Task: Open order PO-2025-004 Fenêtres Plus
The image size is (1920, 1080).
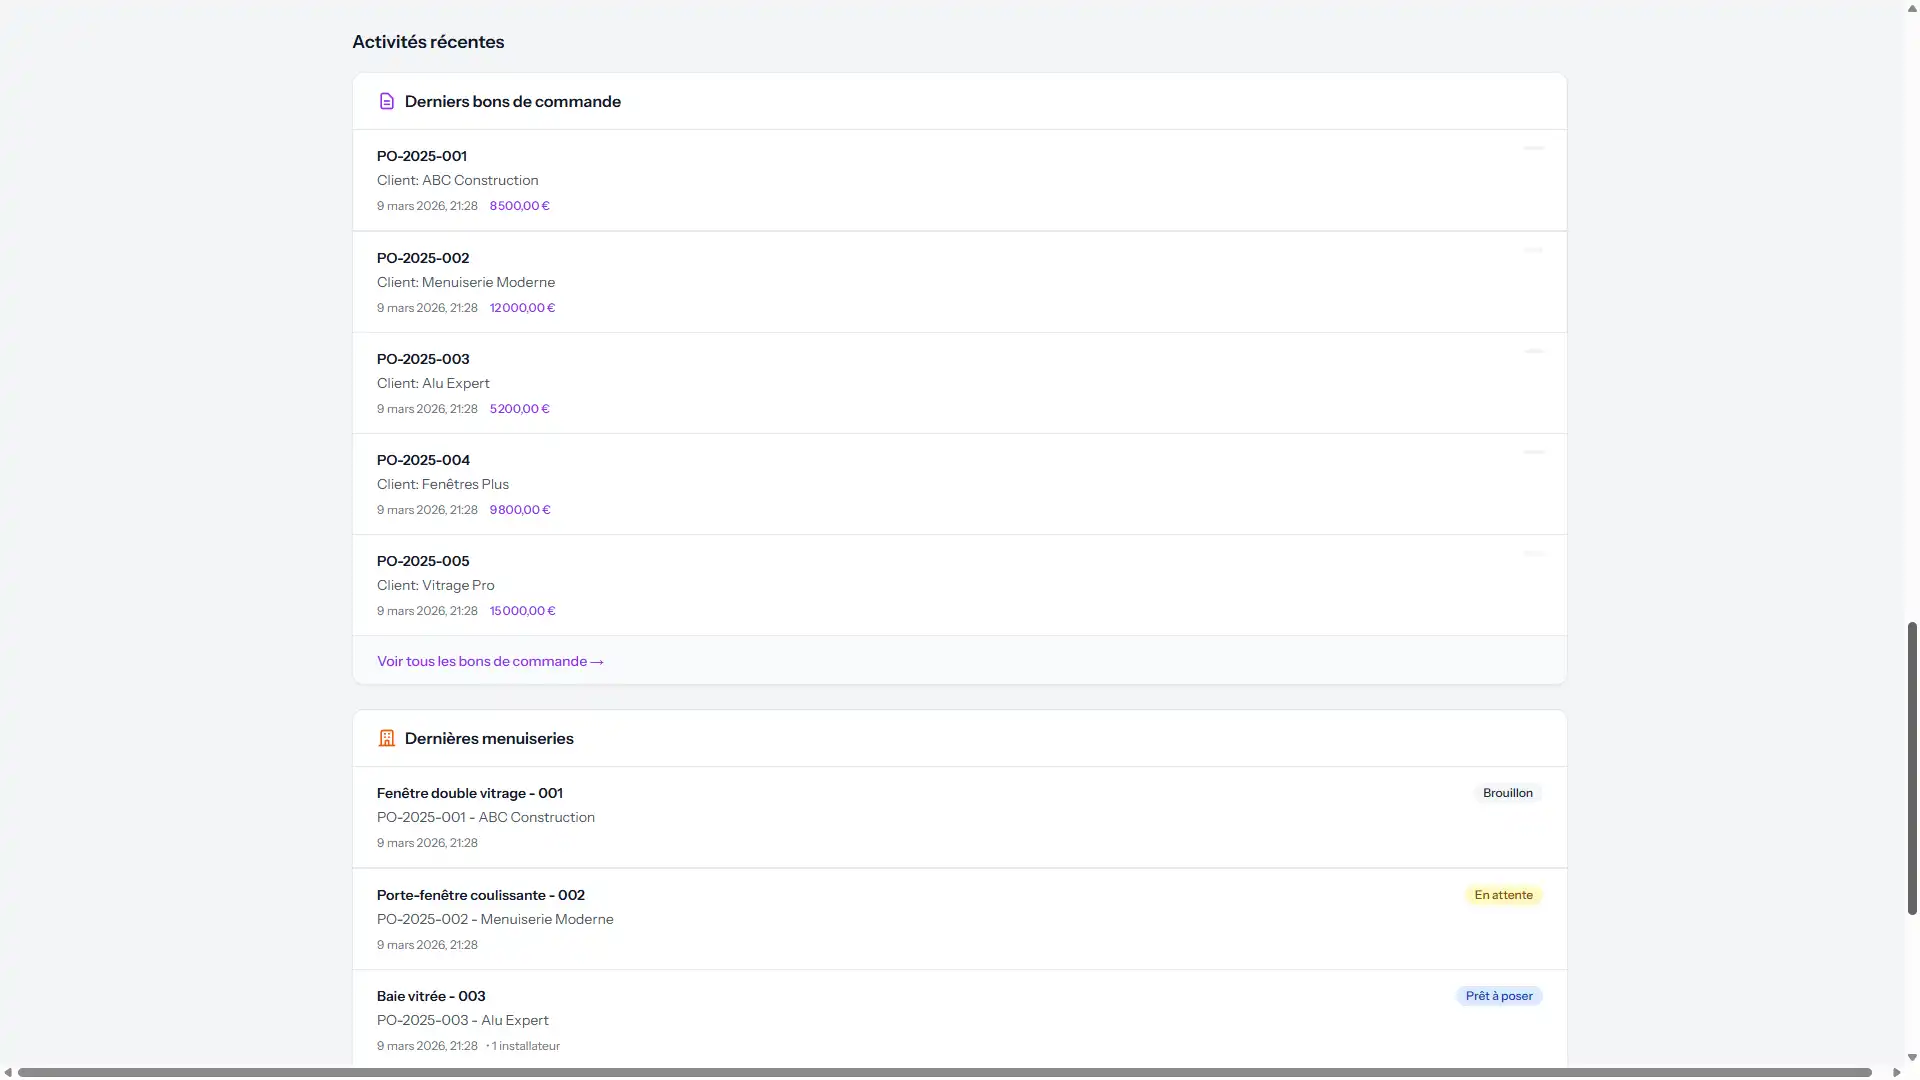Action: tap(422, 460)
